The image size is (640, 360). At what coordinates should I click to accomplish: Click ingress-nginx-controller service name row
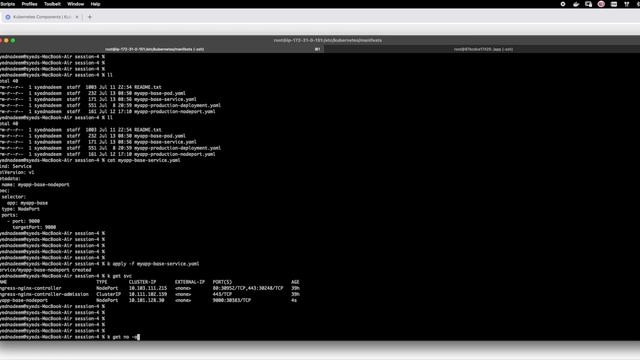click(31, 289)
